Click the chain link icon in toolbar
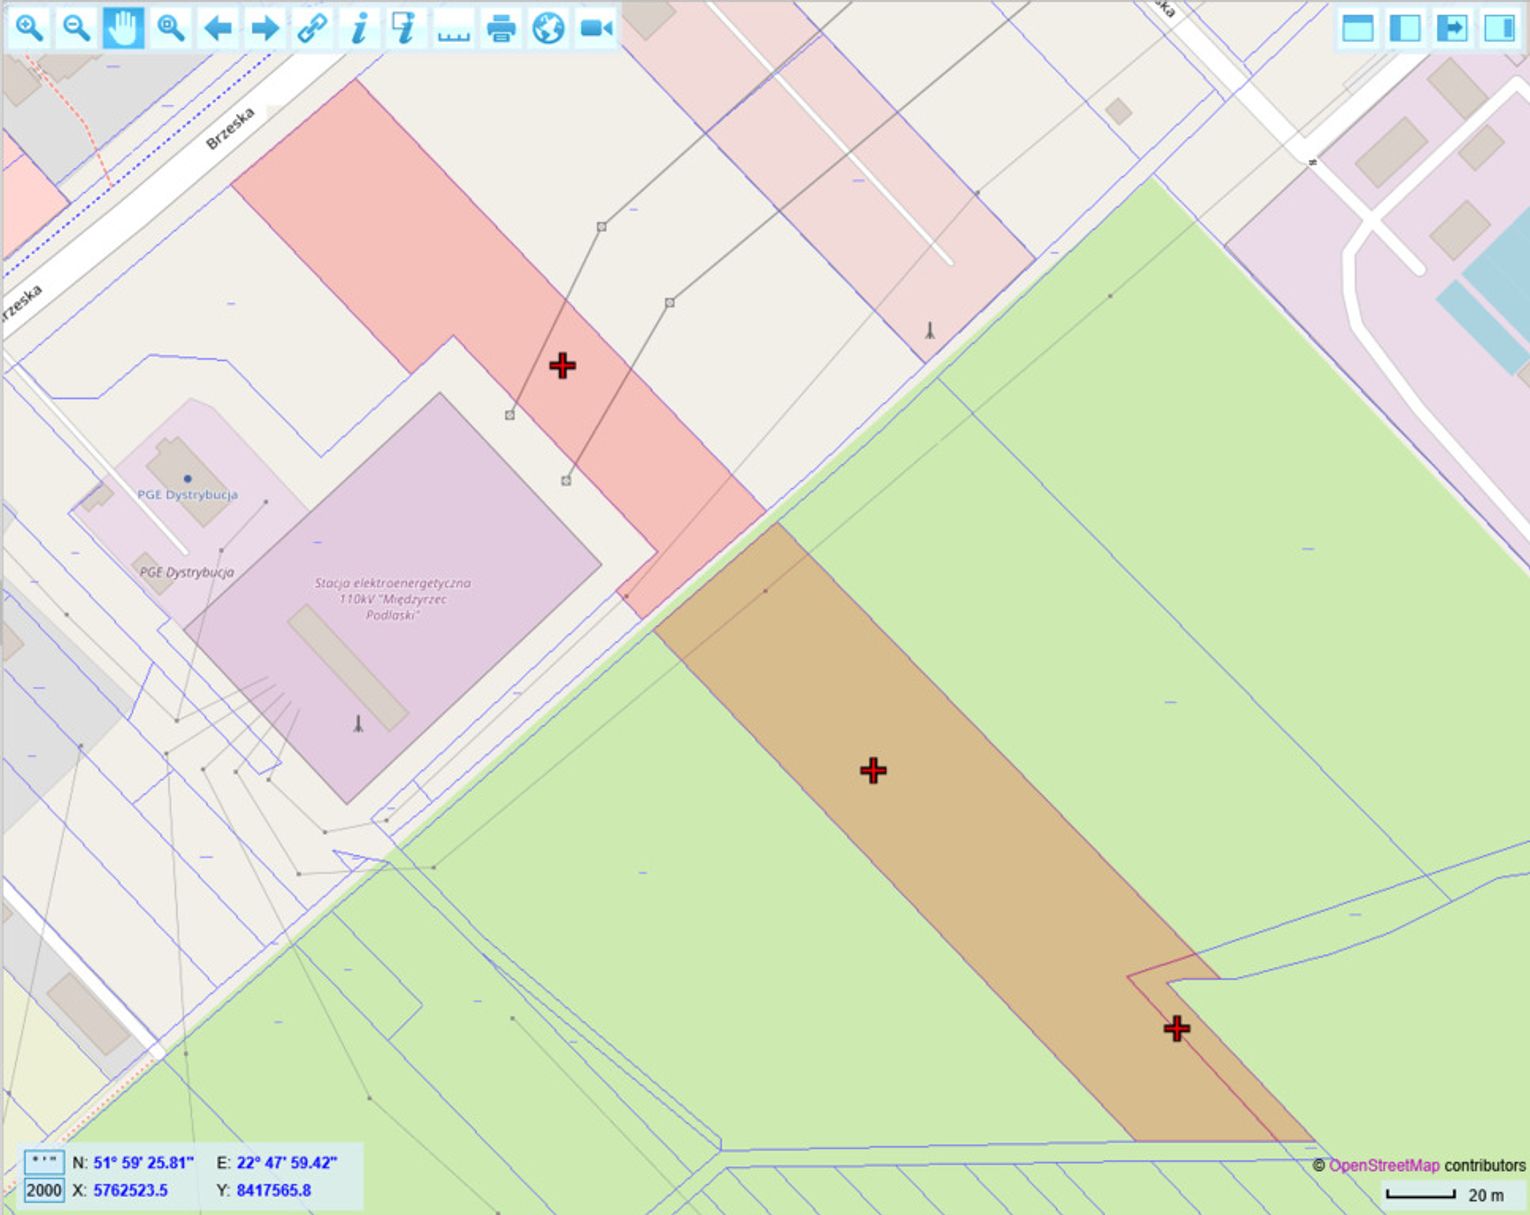 click(x=312, y=28)
